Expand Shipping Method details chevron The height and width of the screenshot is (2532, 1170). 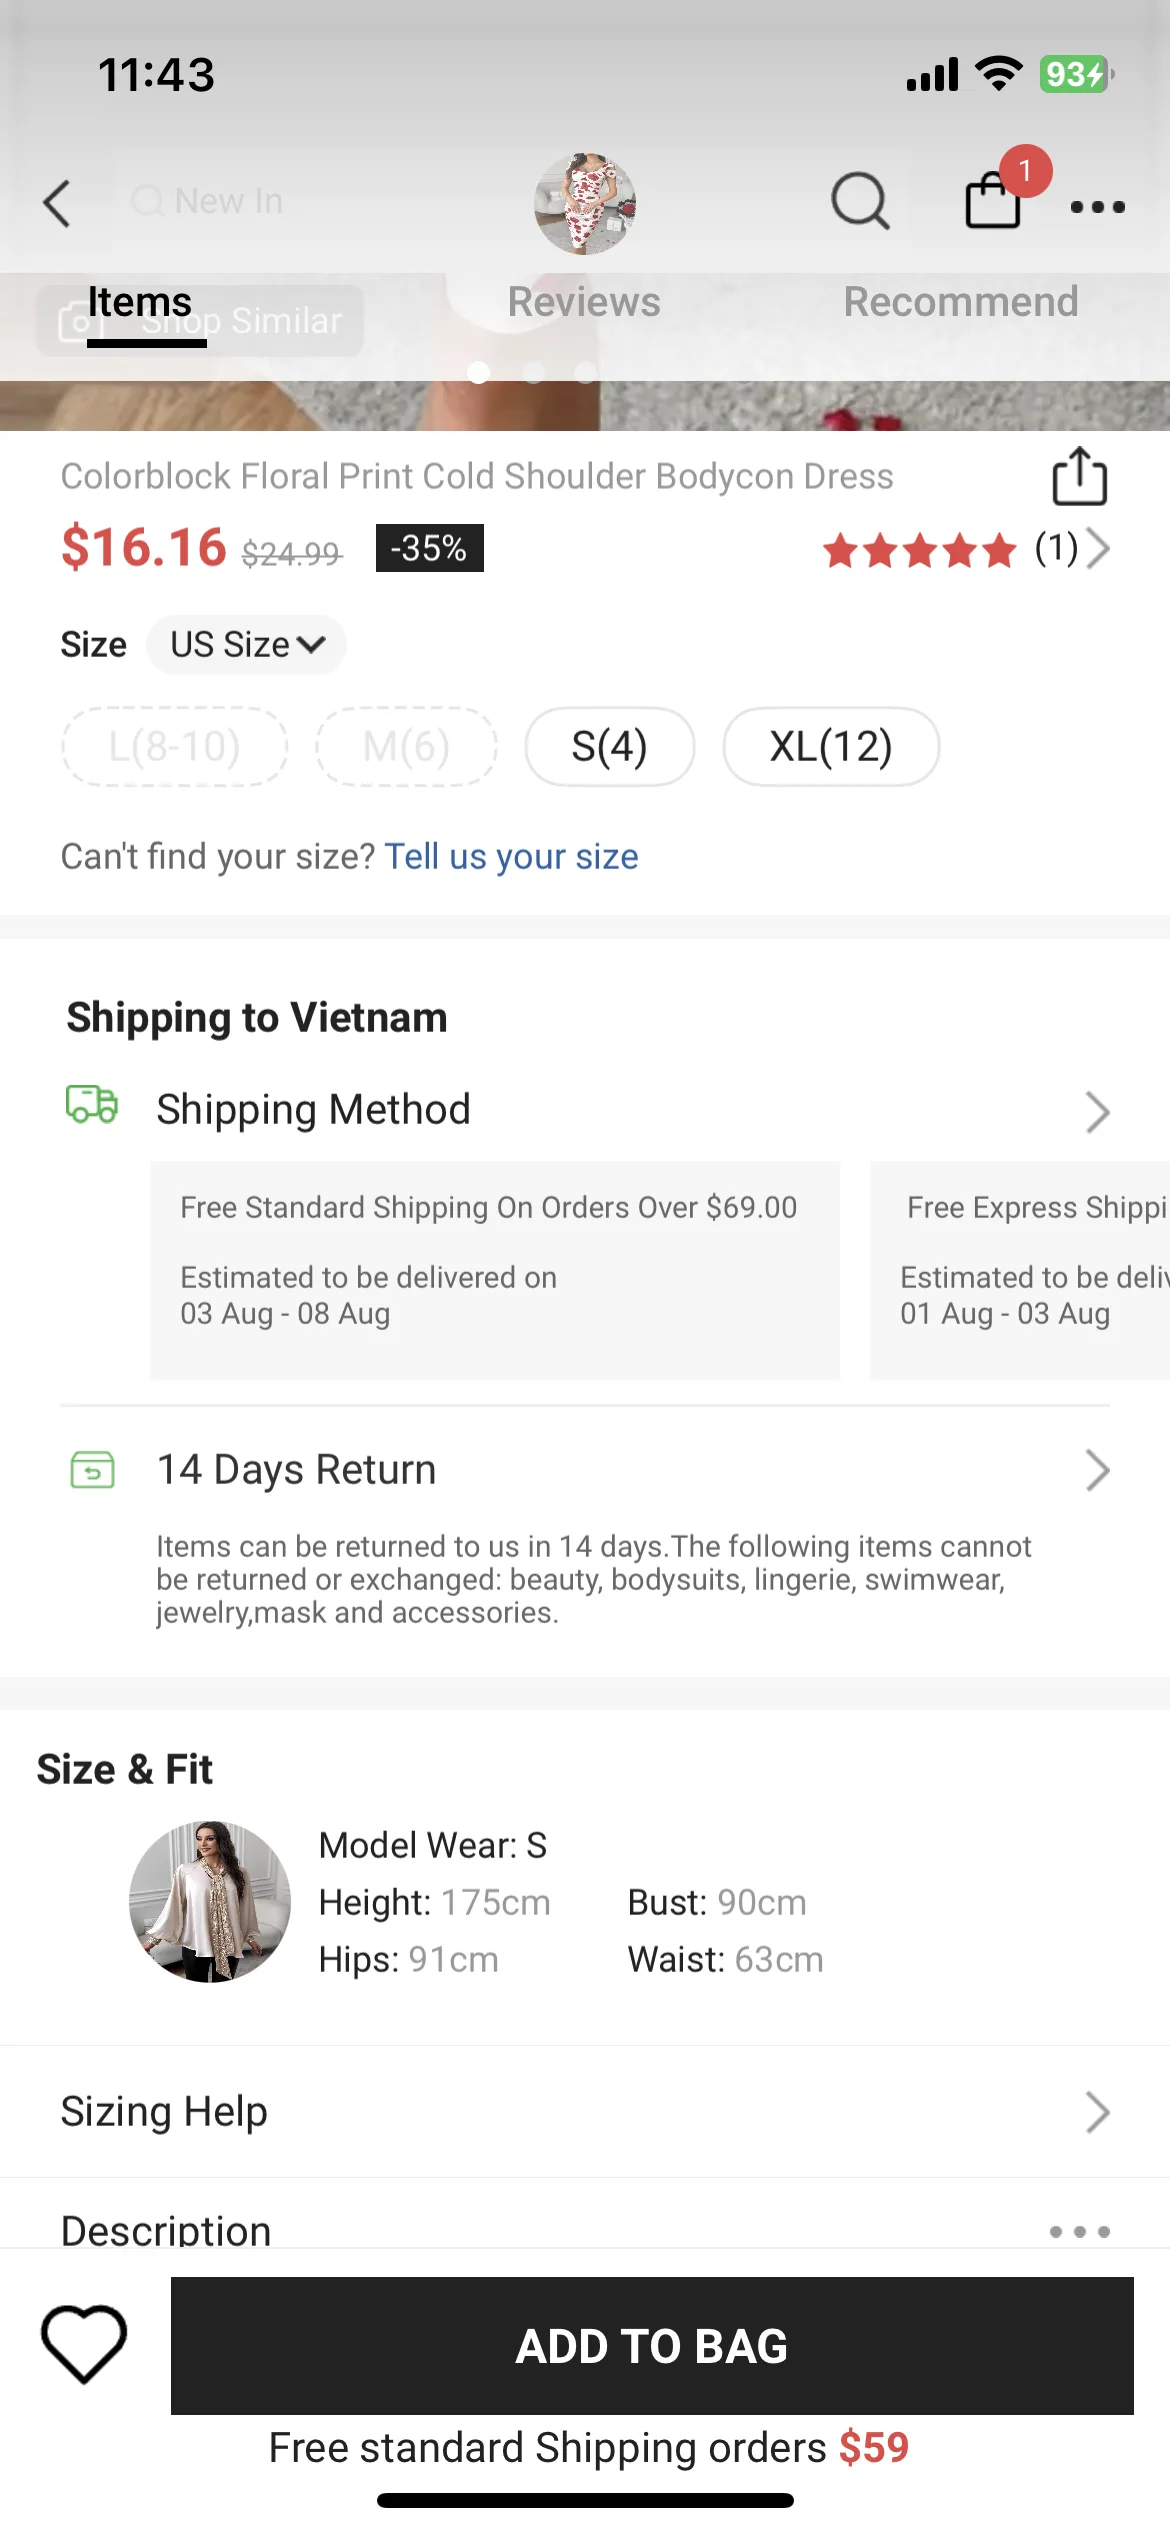pos(1097,1112)
